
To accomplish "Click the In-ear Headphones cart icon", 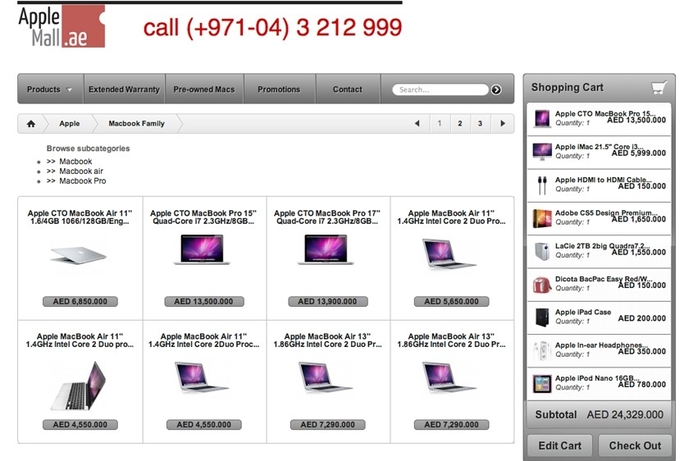I will point(542,351).
